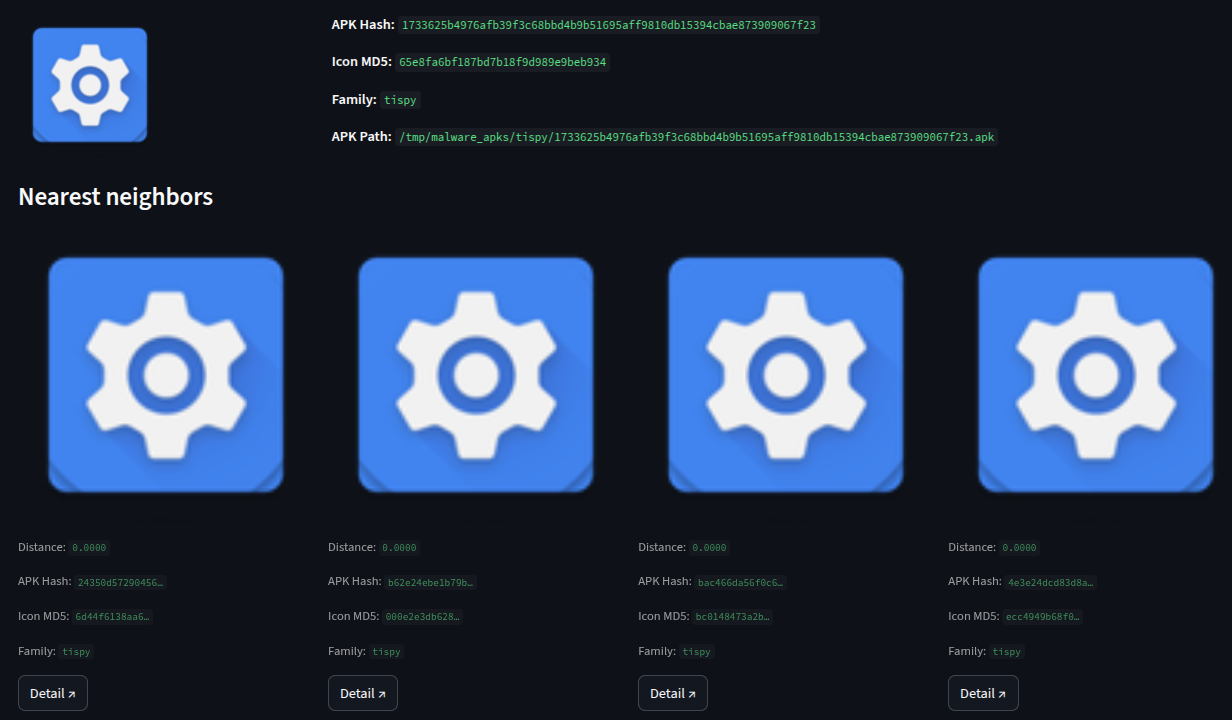The width and height of the screenshot is (1232, 720).
Task: Click Distance 0.0000 of neighbor bac466da56f0c6
Action: 709,548
